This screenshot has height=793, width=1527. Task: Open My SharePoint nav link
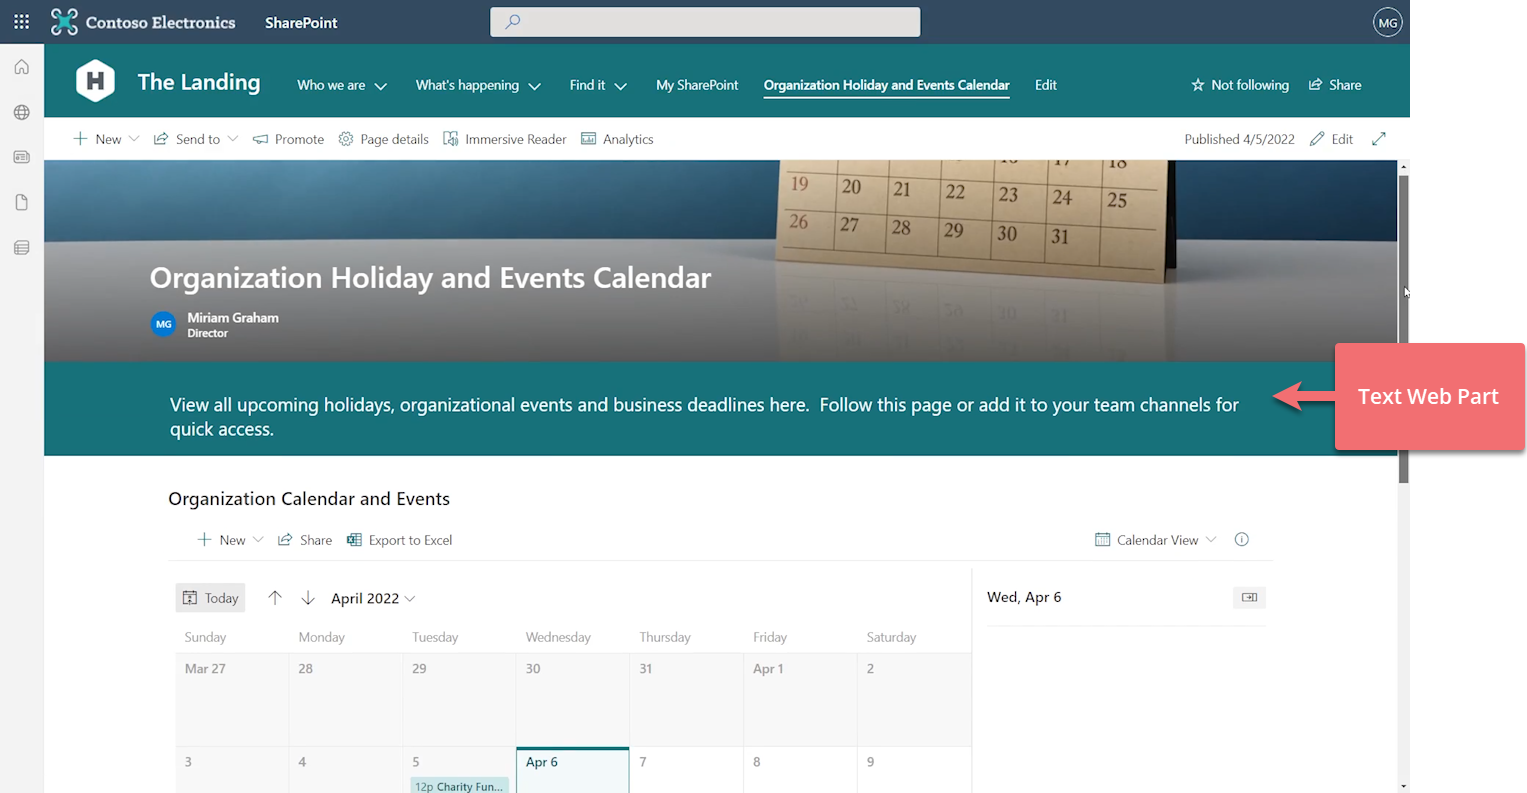[697, 85]
